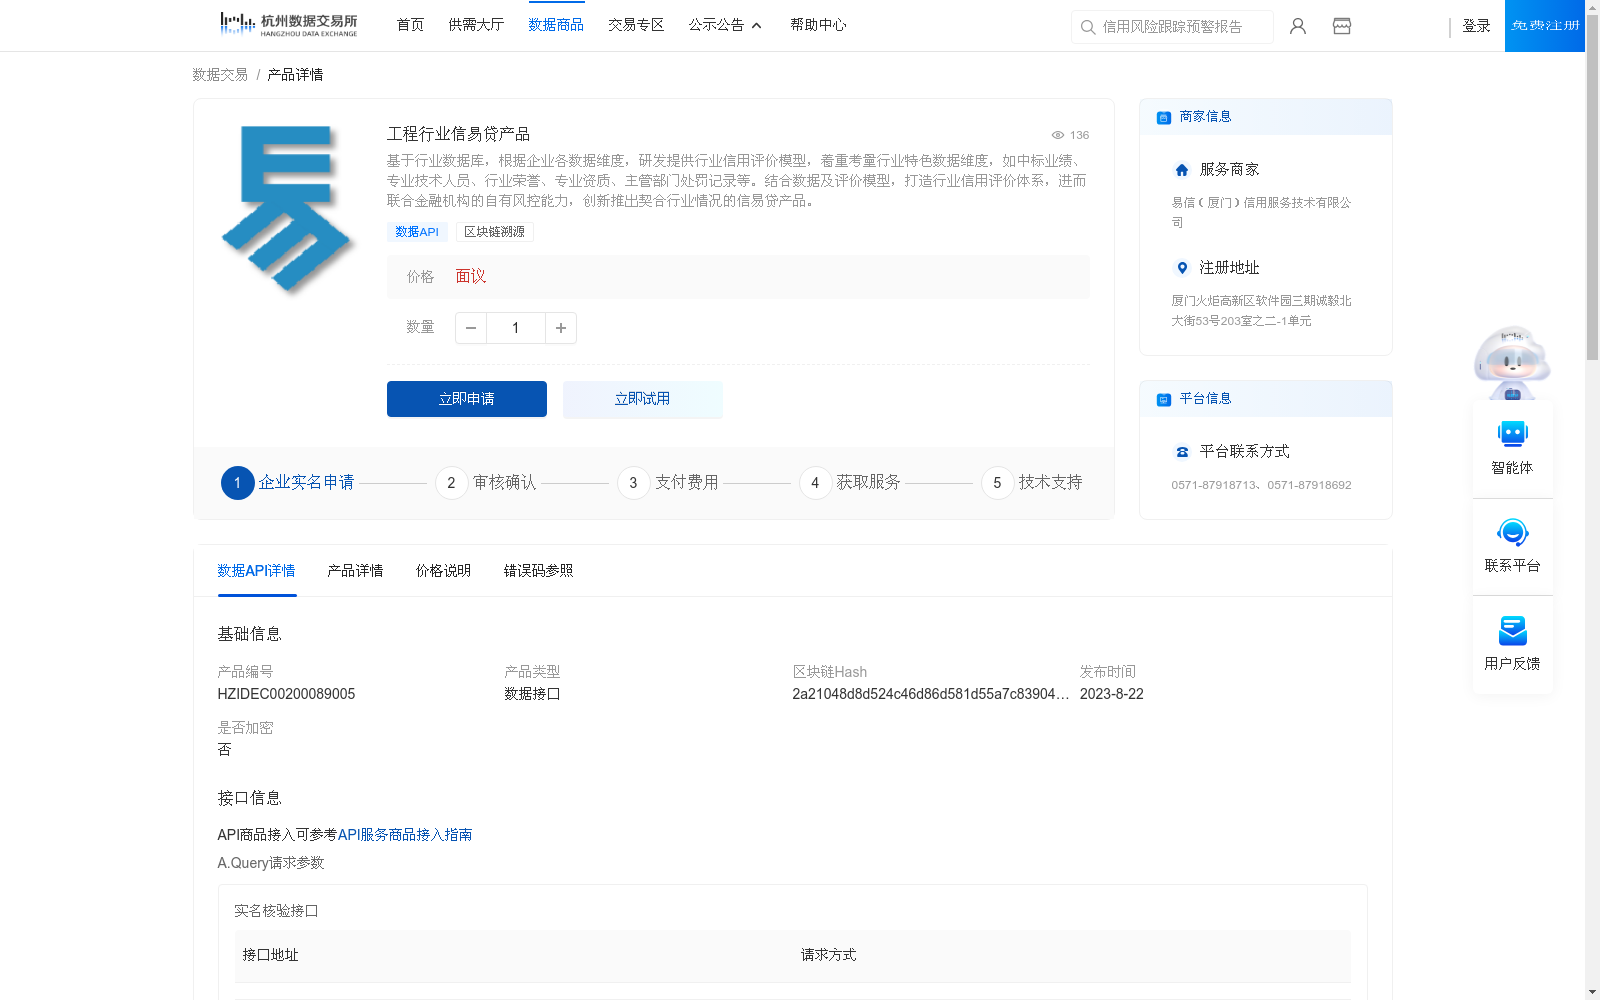Select 数据商品 navigation item
The image size is (1600, 1000).
[556, 25]
